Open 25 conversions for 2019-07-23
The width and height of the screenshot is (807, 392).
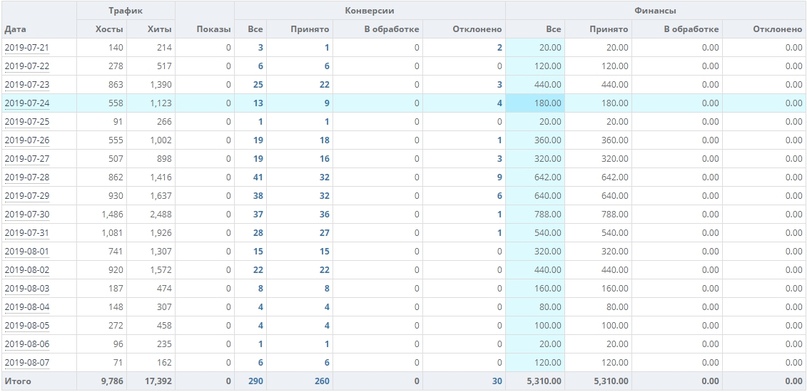click(258, 85)
